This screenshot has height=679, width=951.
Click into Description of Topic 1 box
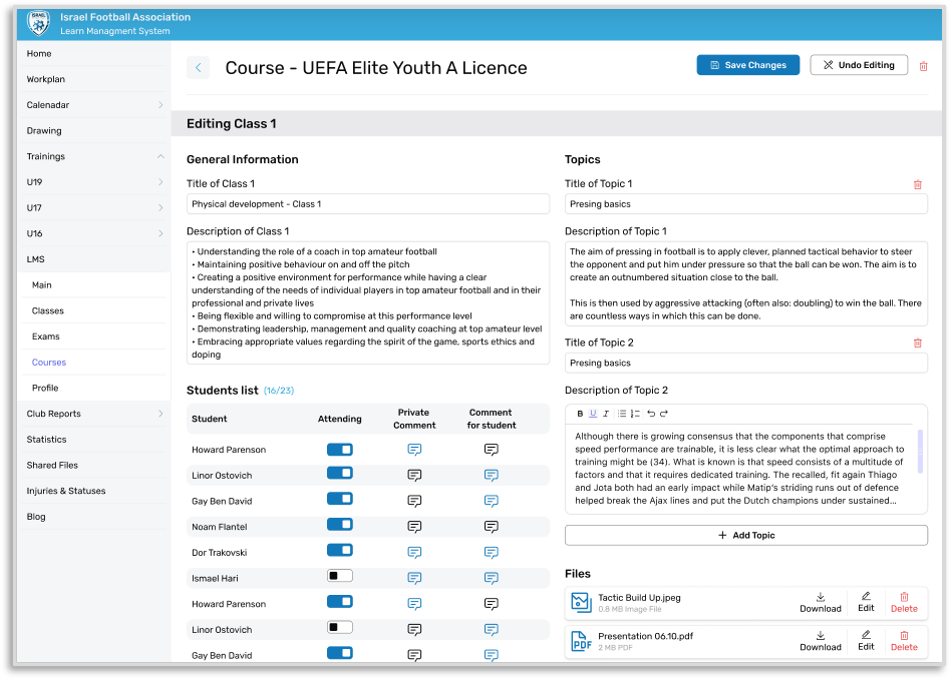click(x=746, y=284)
